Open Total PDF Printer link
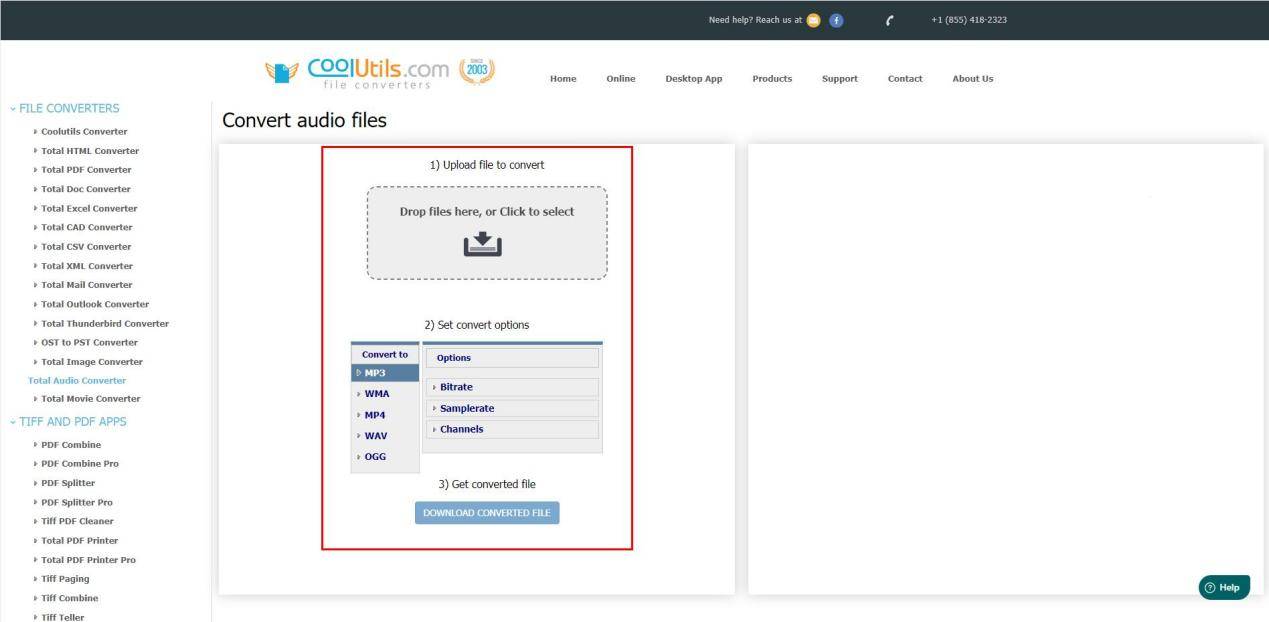 coord(80,541)
